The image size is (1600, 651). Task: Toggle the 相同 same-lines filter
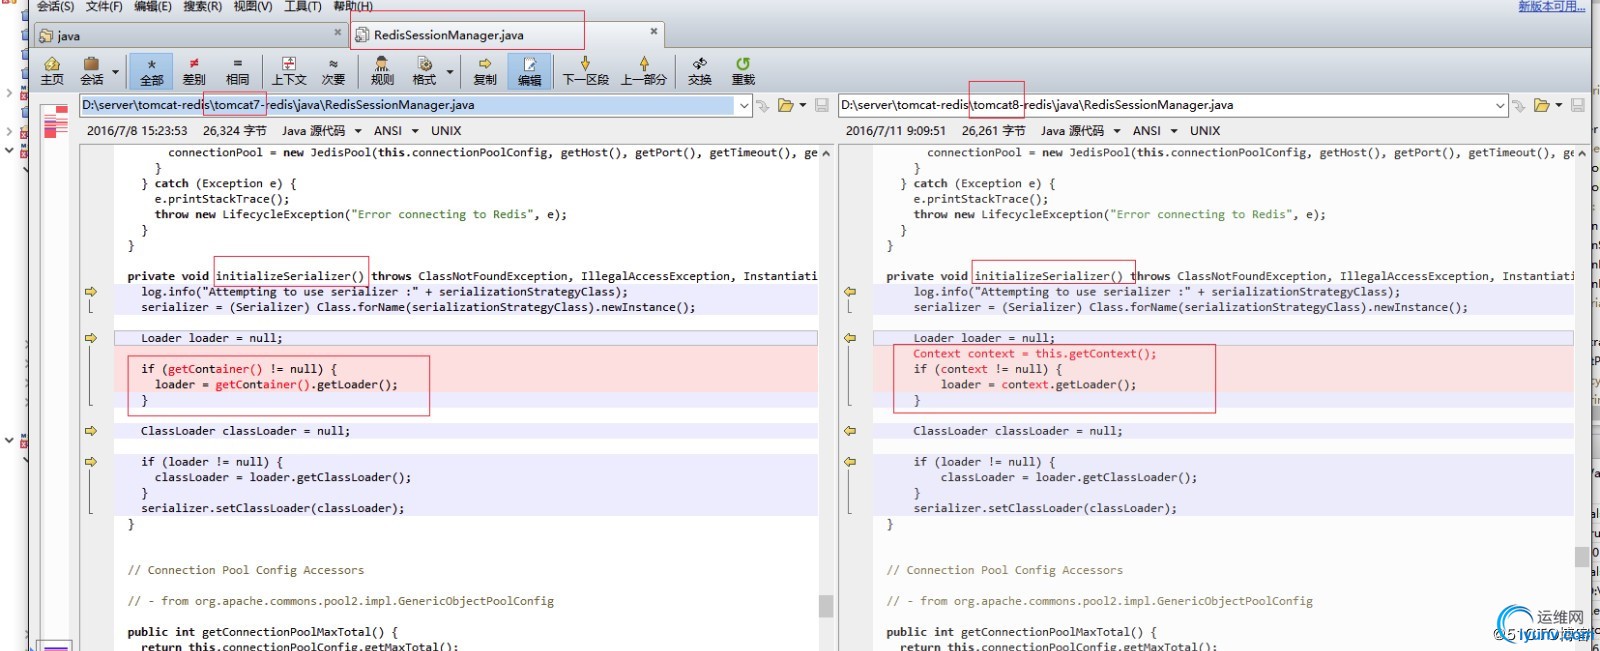[x=237, y=71]
